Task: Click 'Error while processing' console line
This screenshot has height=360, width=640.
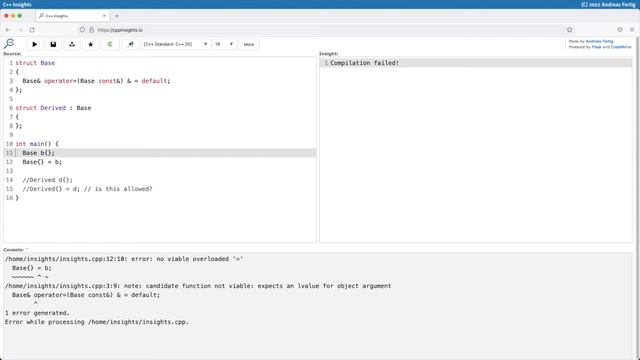Action: pyautogui.click(x=97, y=322)
